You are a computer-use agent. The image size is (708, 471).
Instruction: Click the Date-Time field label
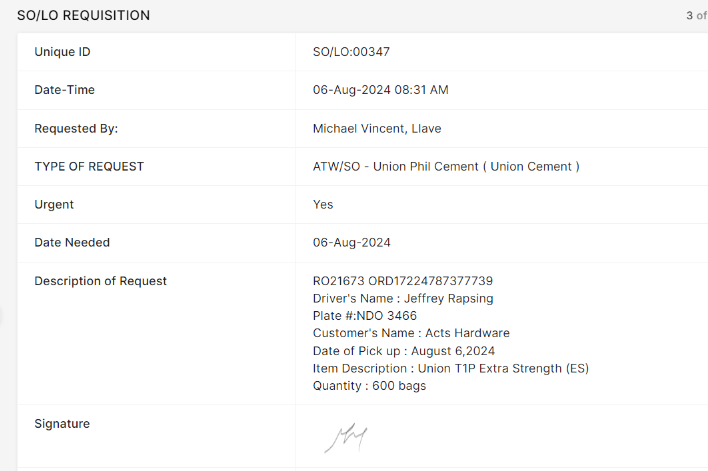pyautogui.click(x=65, y=90)
